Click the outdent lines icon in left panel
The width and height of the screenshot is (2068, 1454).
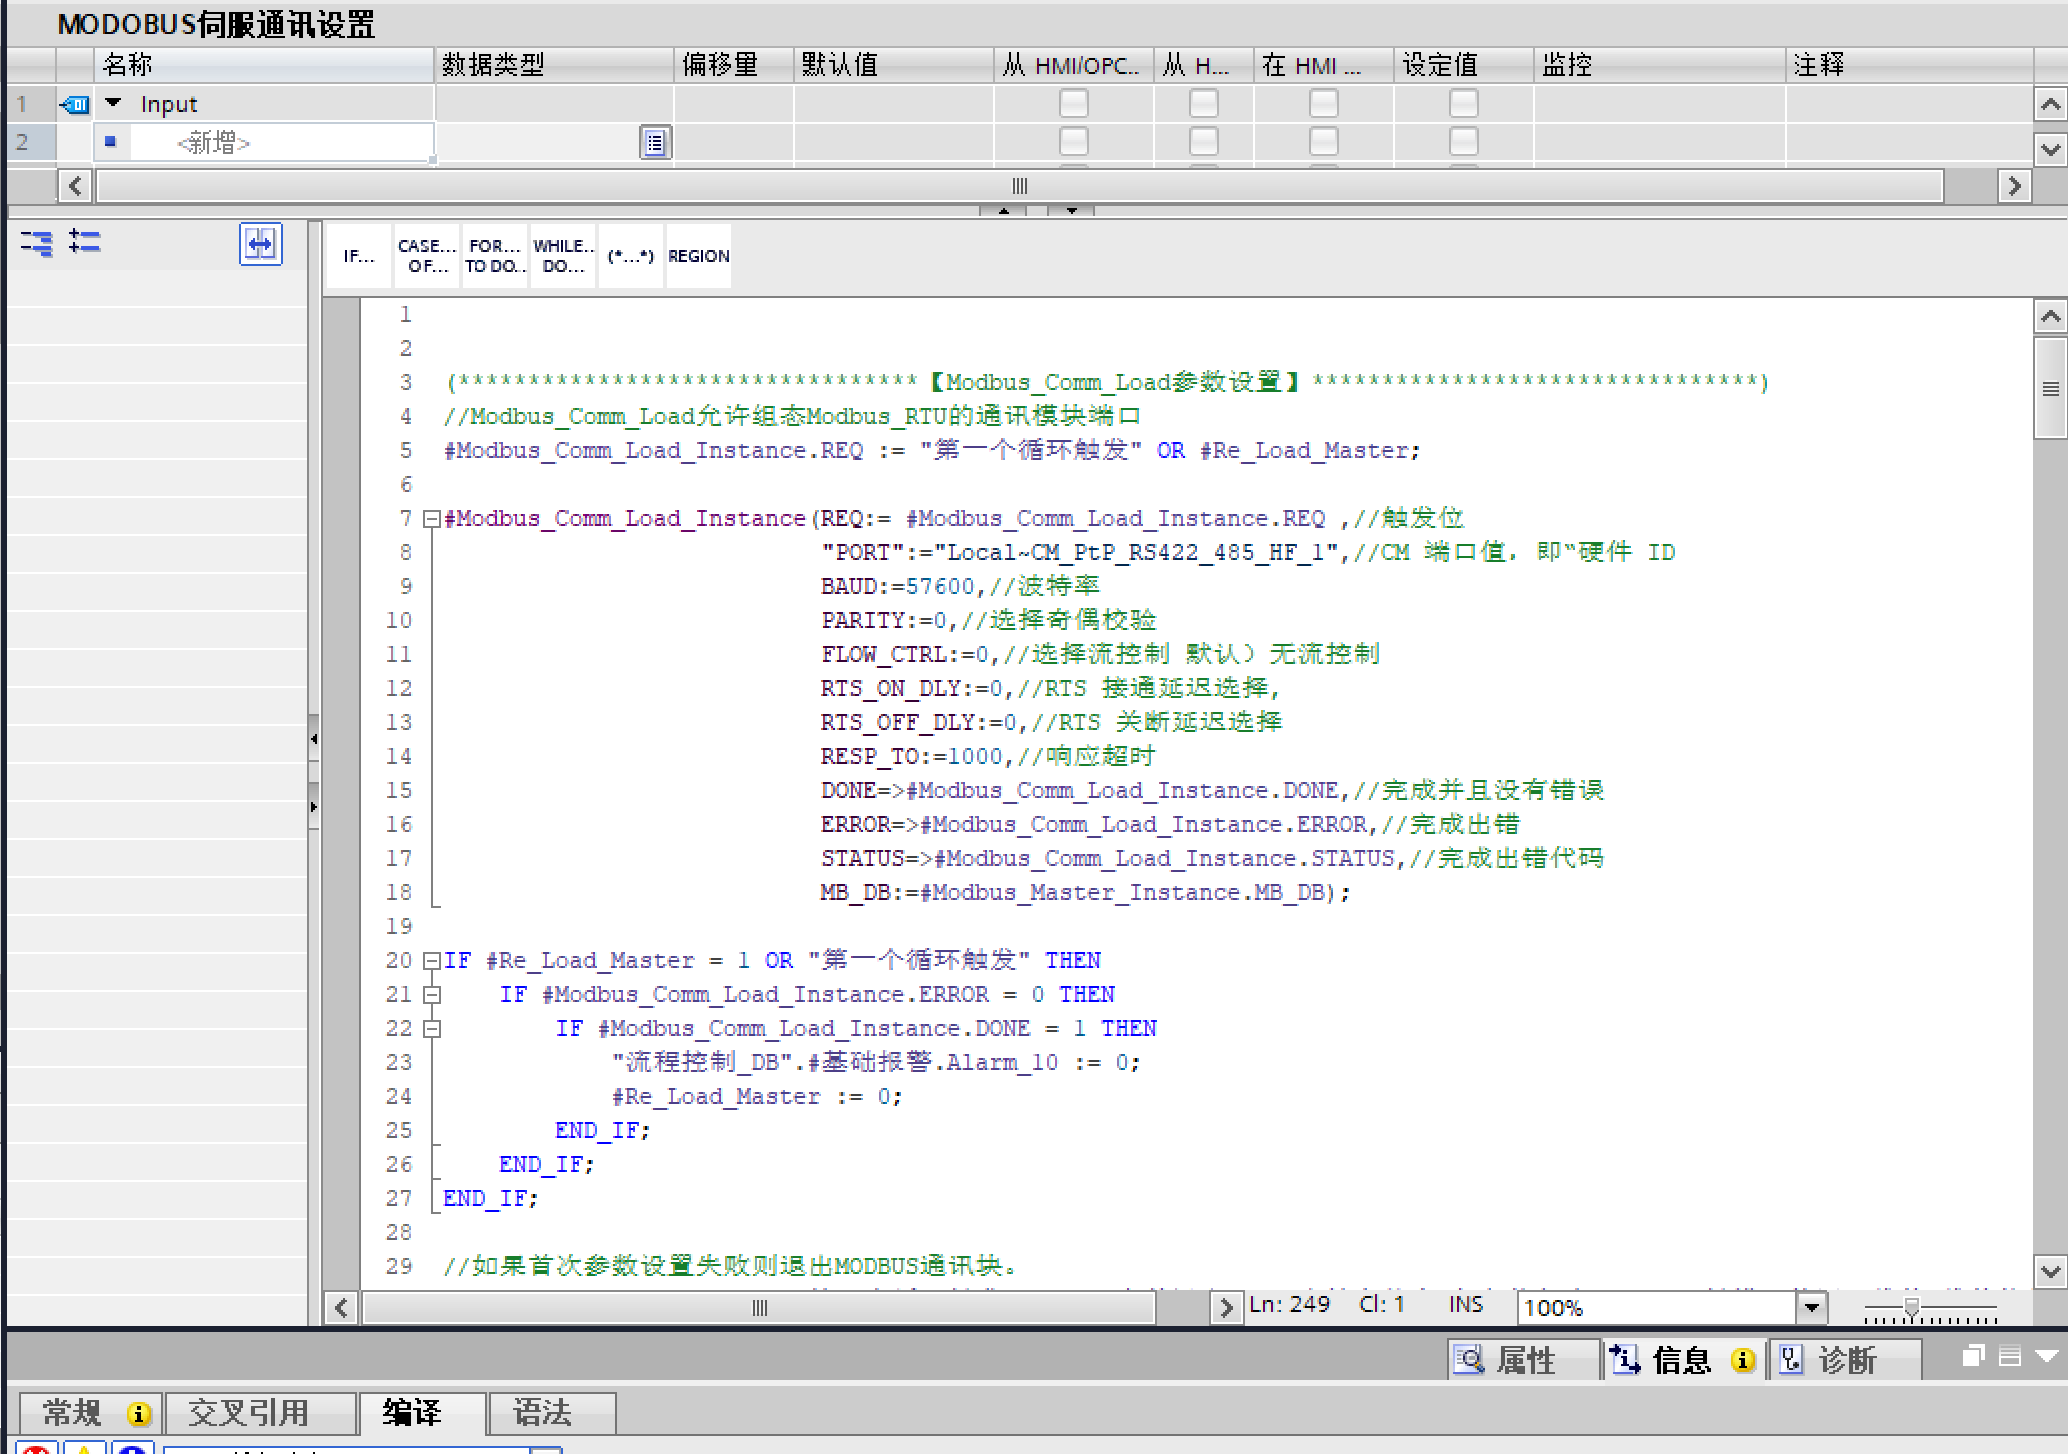coord(84,242)
